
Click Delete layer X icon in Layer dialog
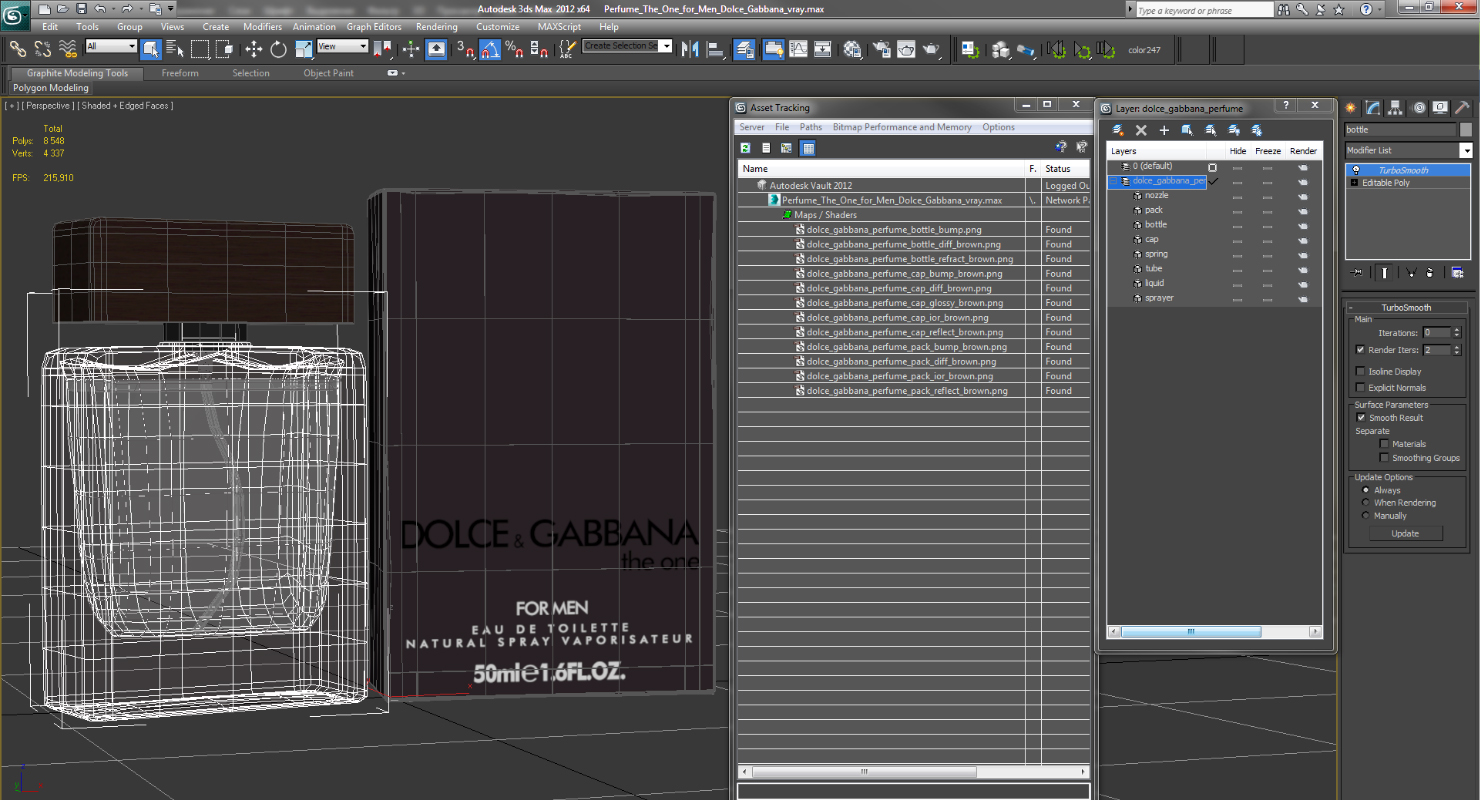pos(1141,130)
